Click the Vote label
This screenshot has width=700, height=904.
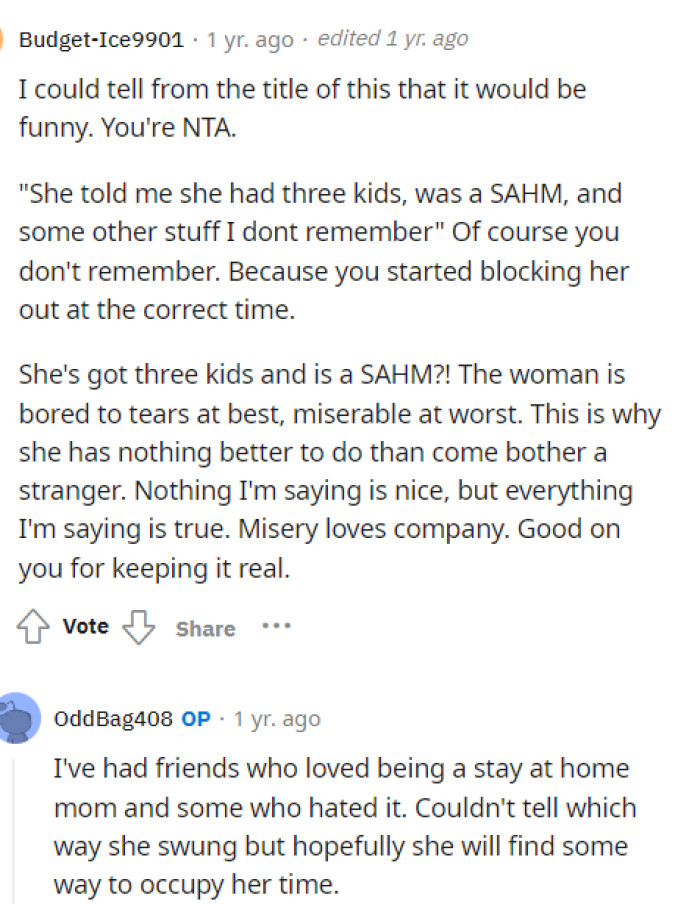(x=85, y=627)
